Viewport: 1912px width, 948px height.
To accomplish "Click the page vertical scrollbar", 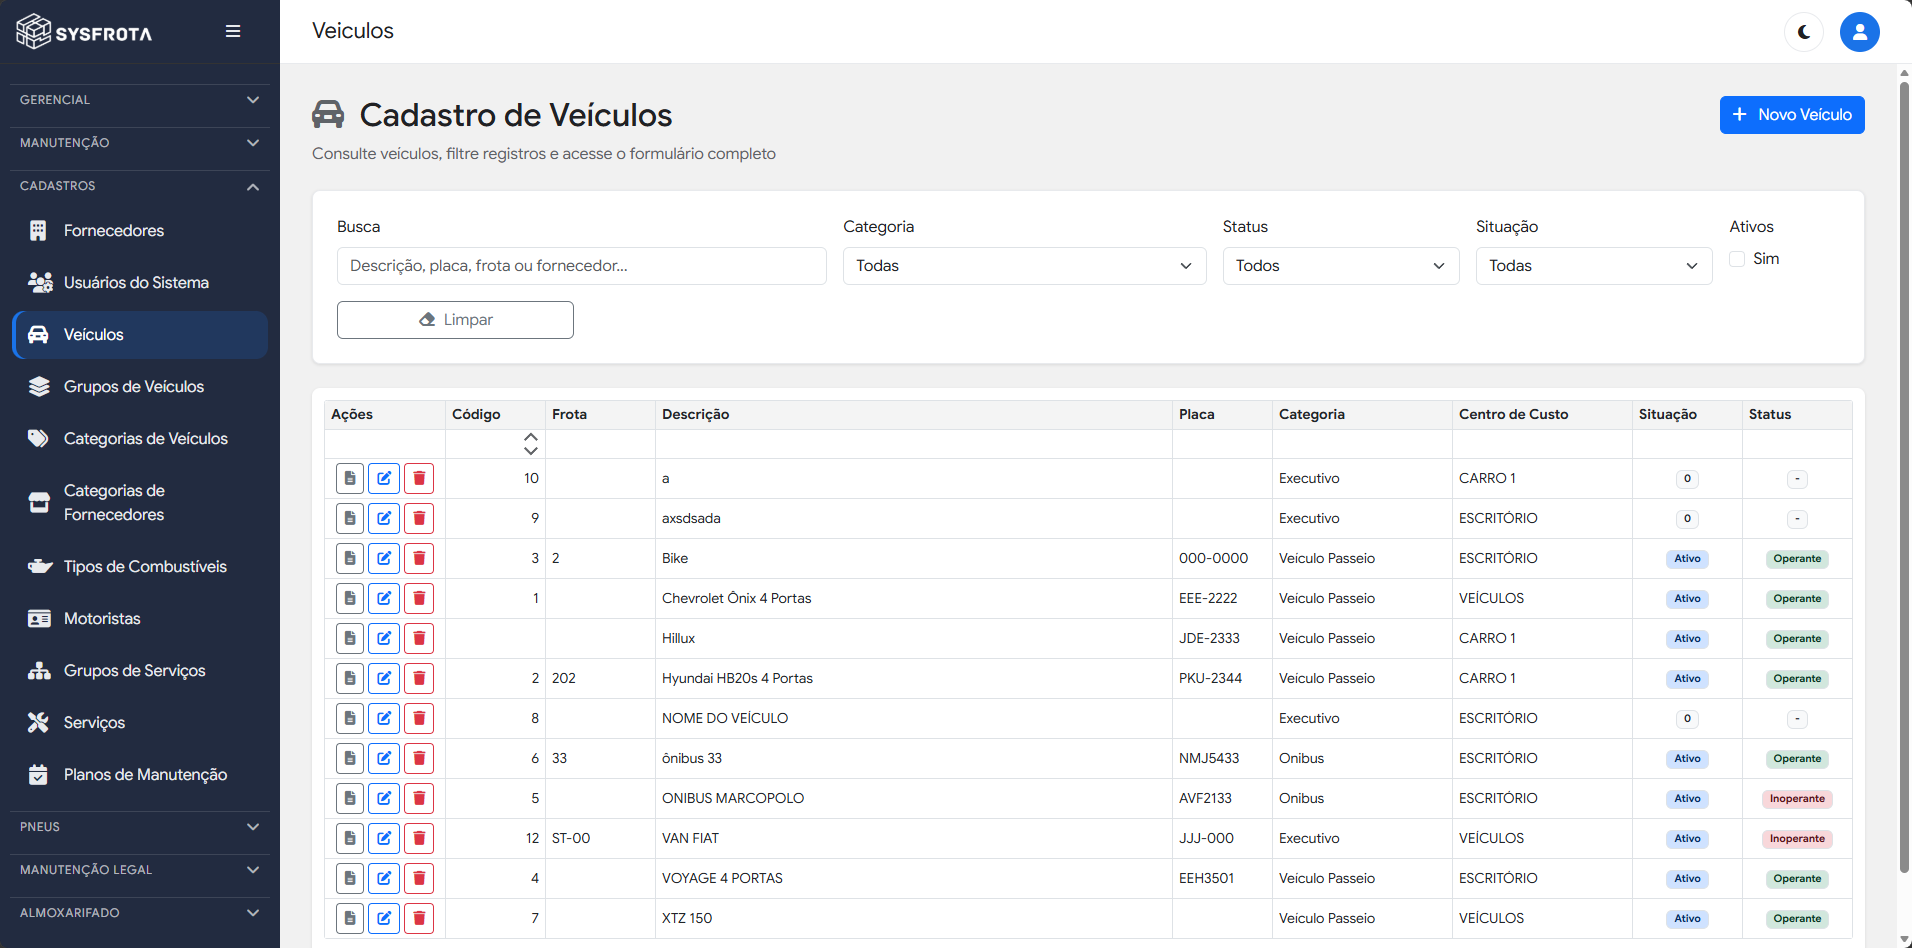I will (x=1904, y=480).
